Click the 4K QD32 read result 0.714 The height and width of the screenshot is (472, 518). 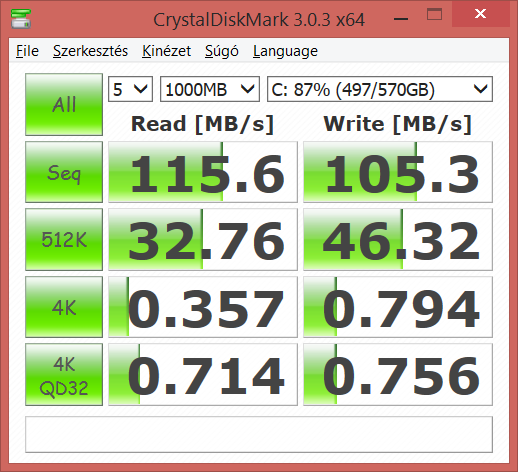point(203,375)
